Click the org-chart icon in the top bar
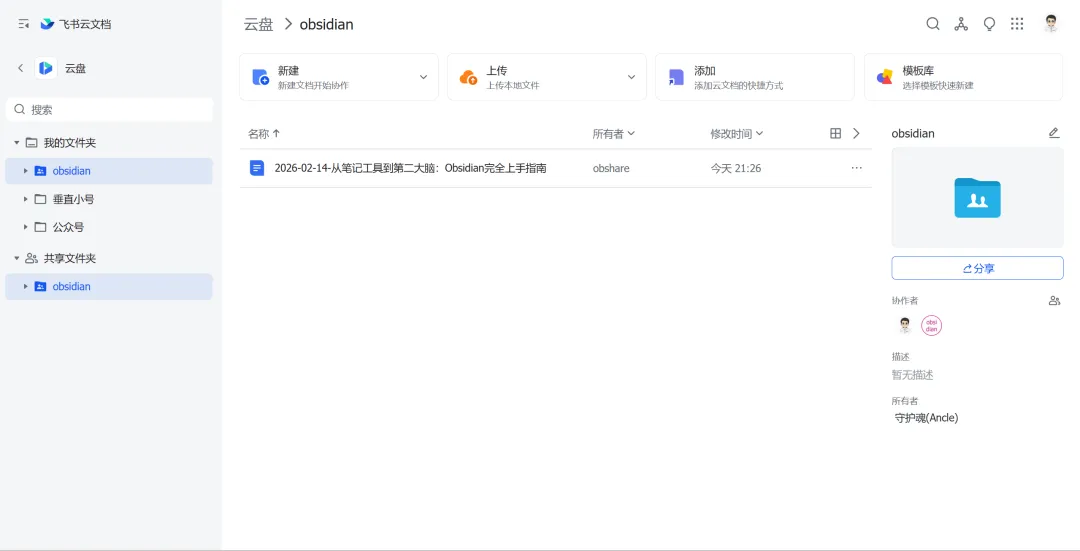Viewport: 1080px width, 551px height. coord(961,24)
